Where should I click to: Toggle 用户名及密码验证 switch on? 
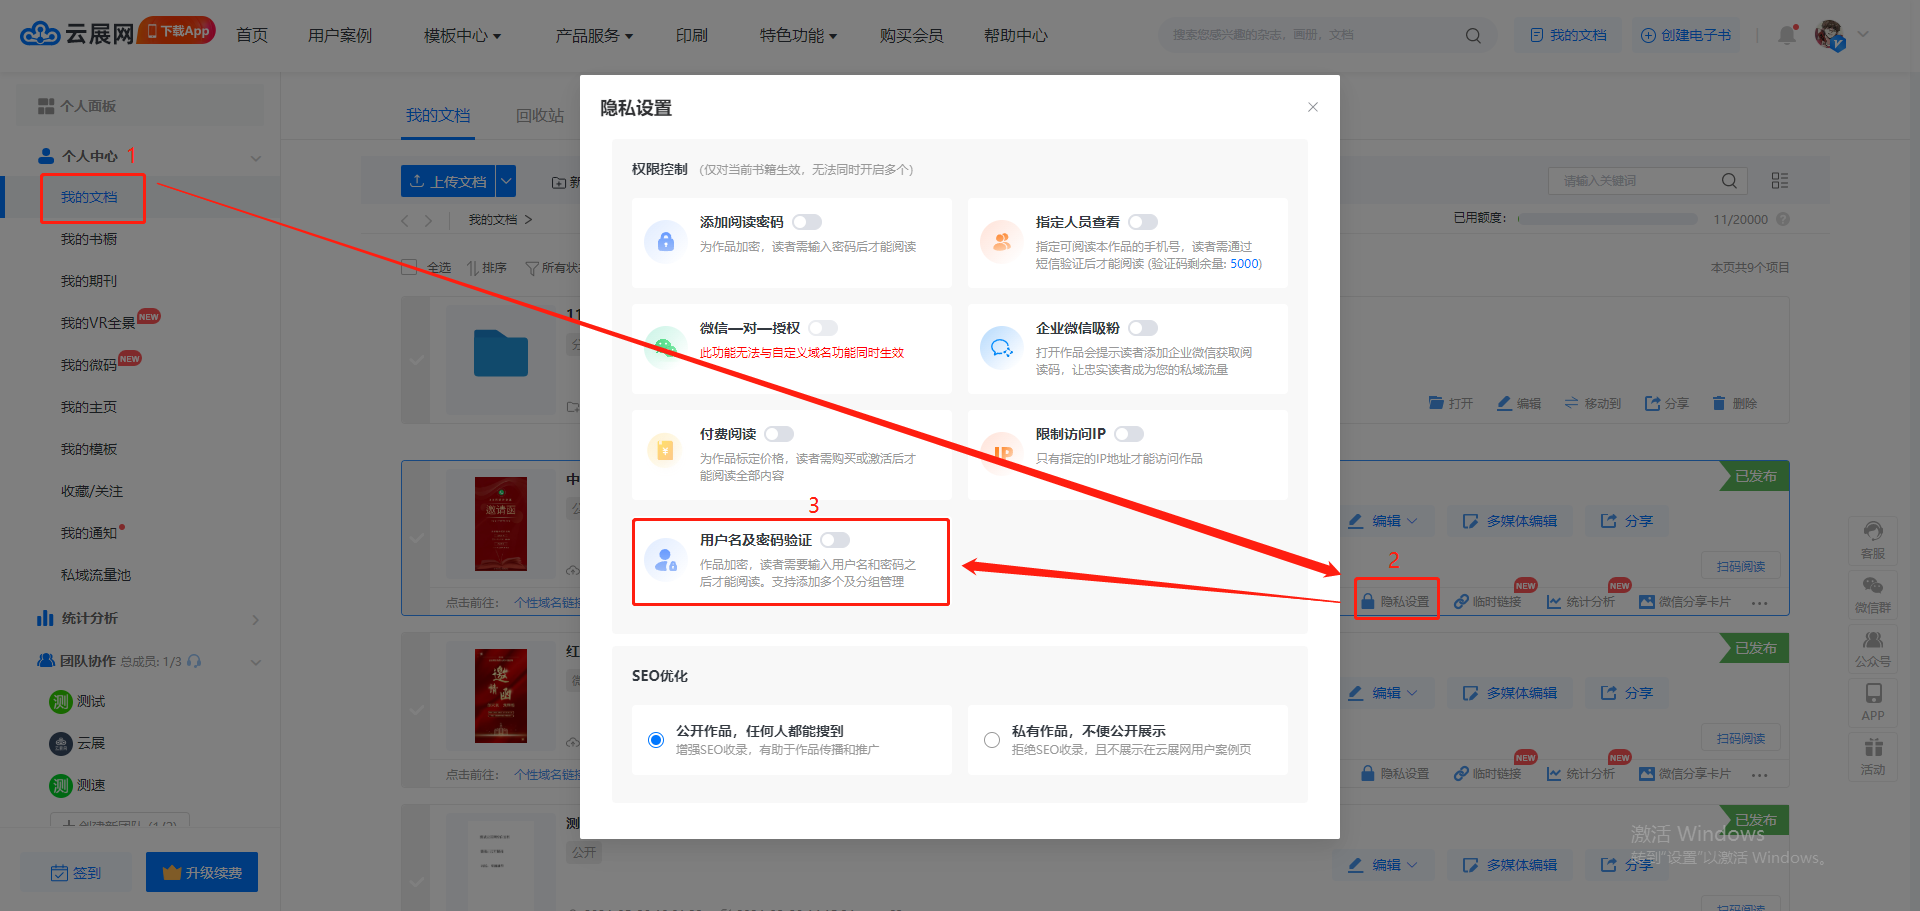point(835,540)
